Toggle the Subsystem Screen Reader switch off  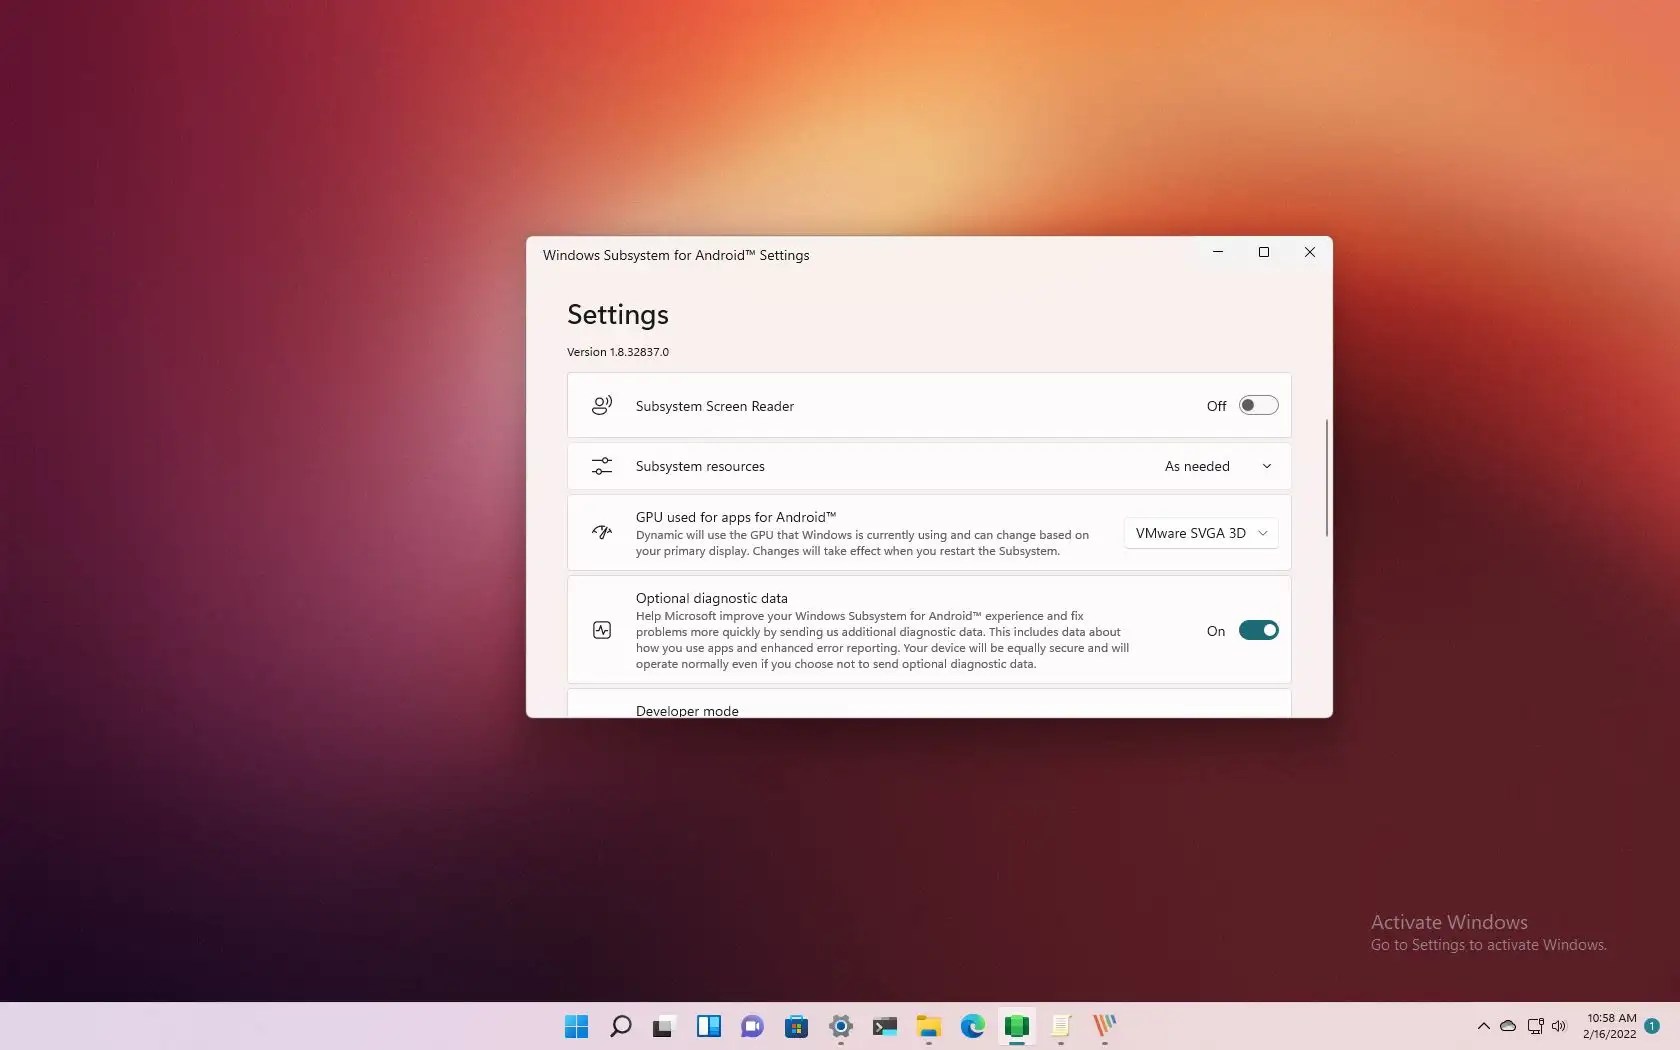(1257, 405)
